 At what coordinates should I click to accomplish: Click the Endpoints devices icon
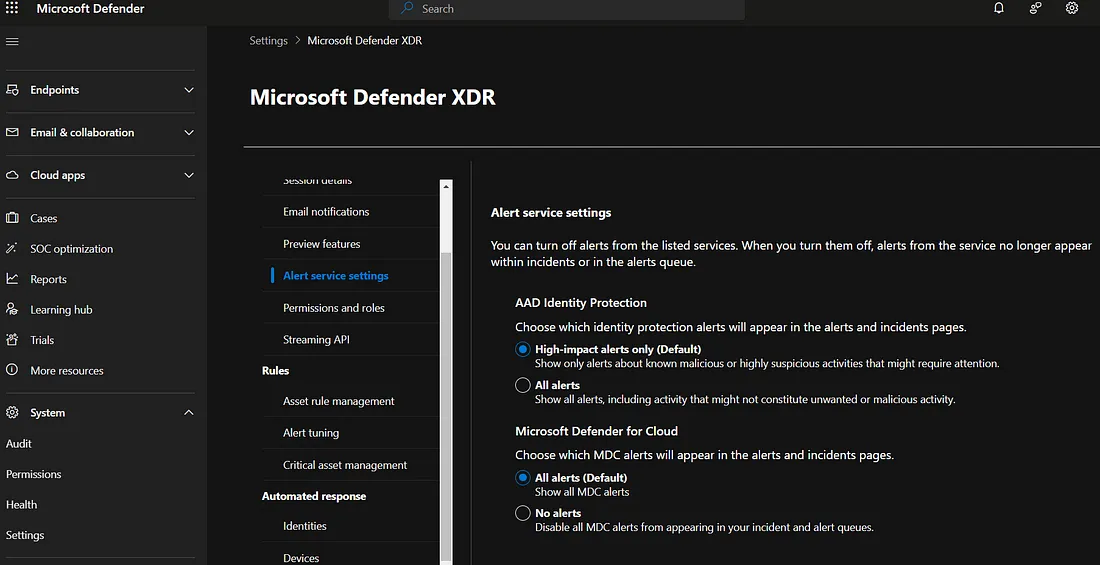[12, 90]
